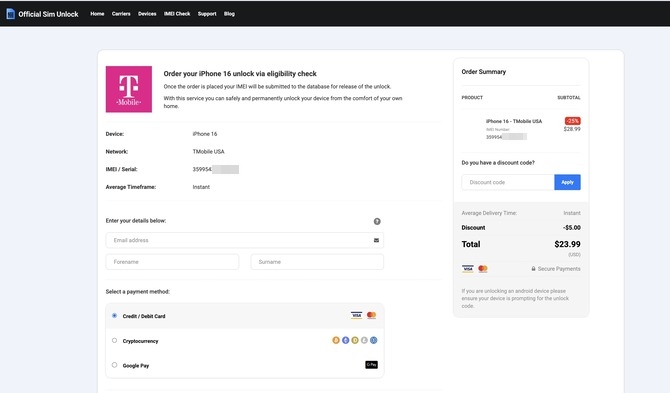Click Mastercard icon in Credit / Debit Card row

[x=371, y=315]
